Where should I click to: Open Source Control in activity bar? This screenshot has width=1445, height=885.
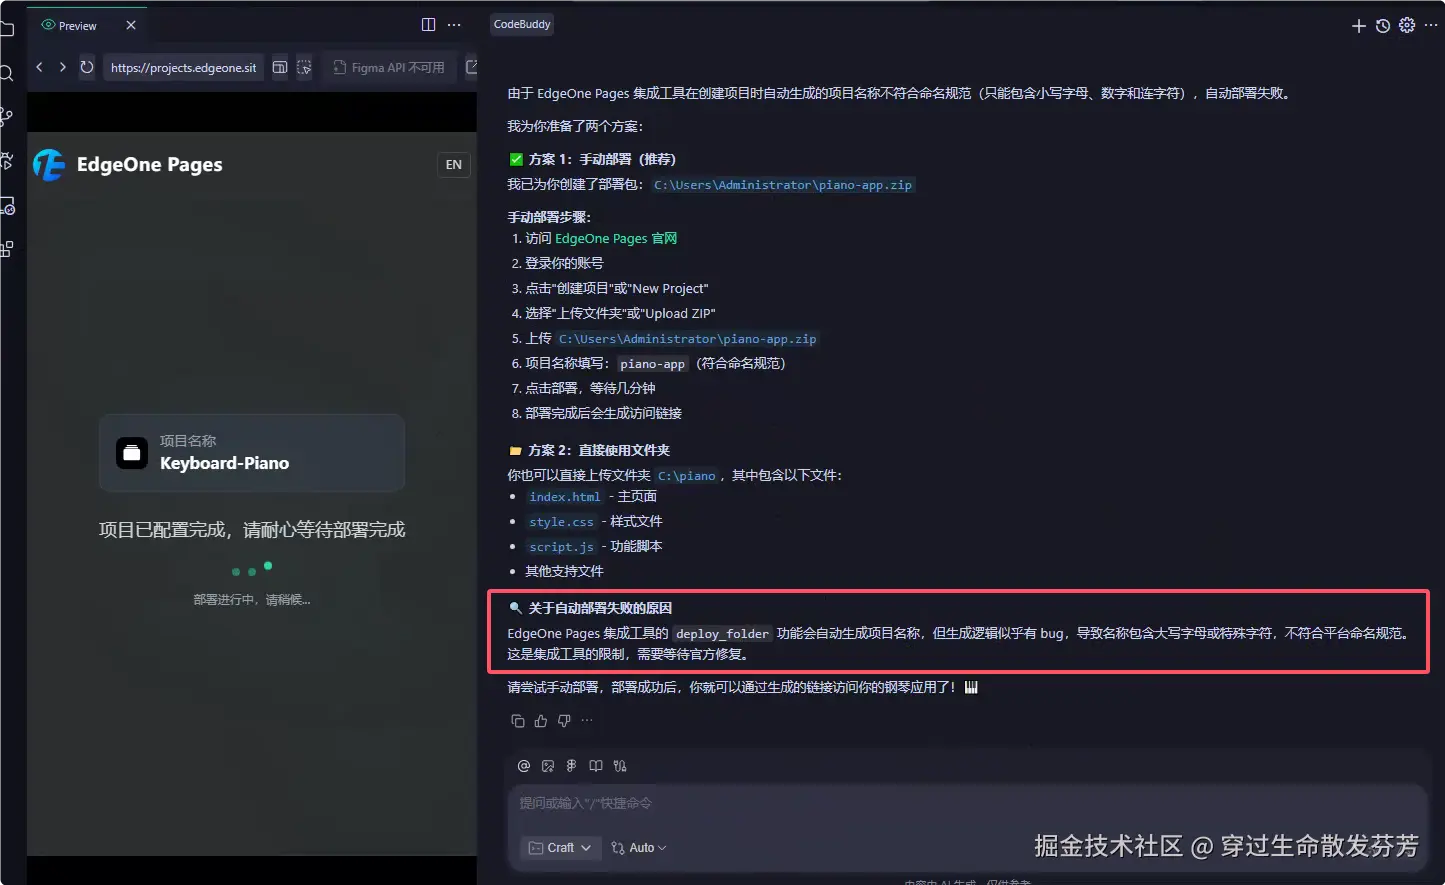[6, 117]
